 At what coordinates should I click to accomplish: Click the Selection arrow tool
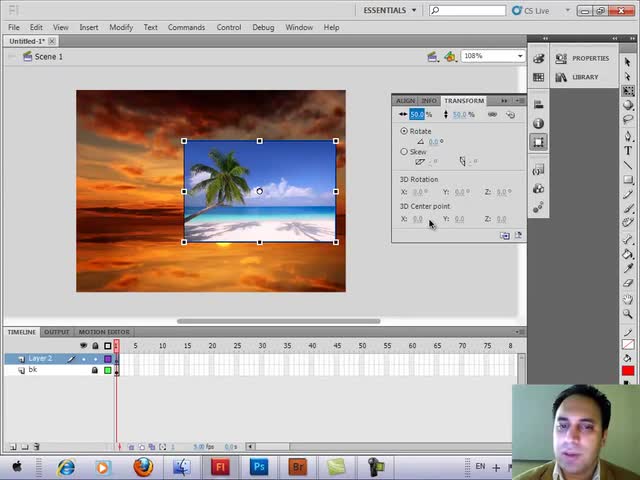click(x=628, y=62)
